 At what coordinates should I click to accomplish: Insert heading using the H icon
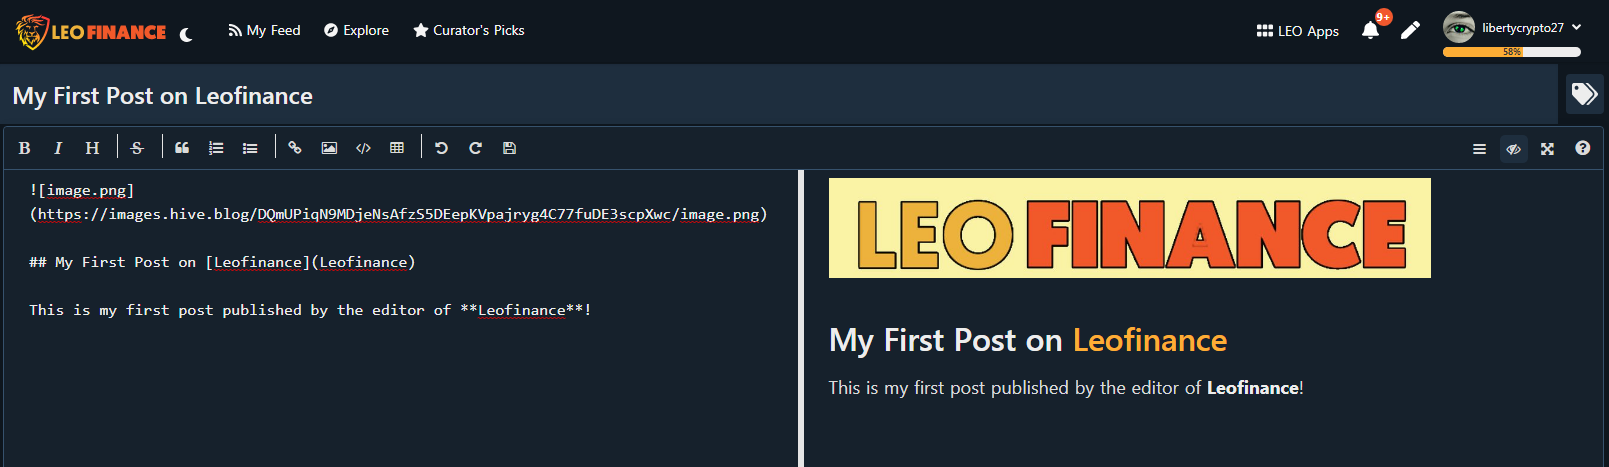92,148
